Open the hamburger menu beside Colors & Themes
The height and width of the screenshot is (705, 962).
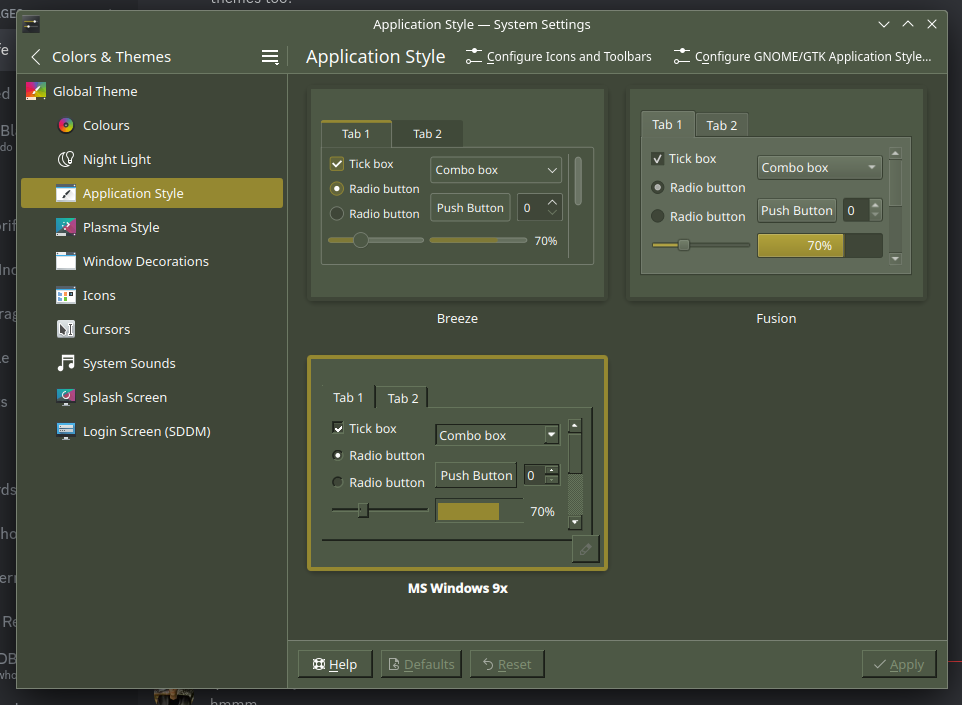pos(270,57)
